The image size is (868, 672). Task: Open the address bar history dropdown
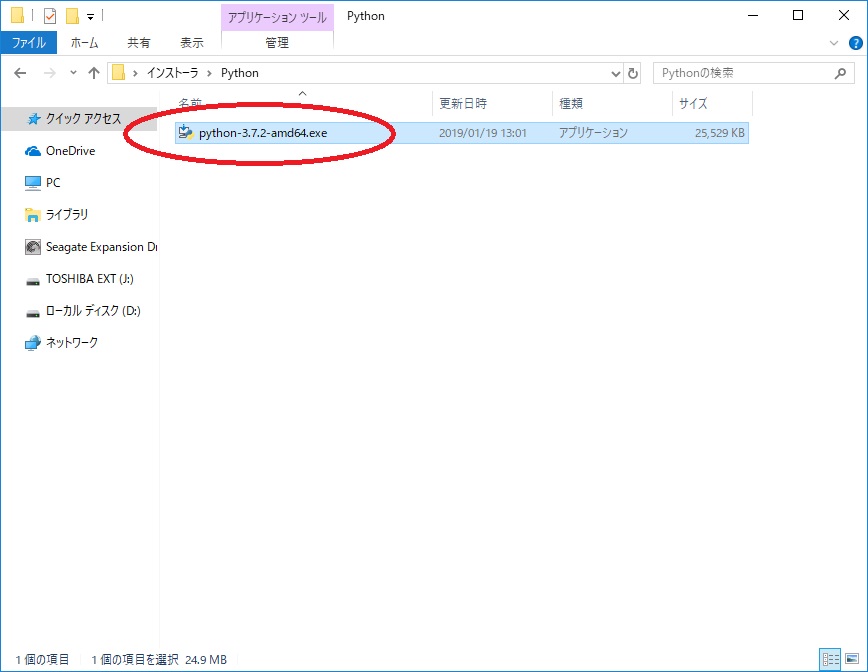coord(615,74)
